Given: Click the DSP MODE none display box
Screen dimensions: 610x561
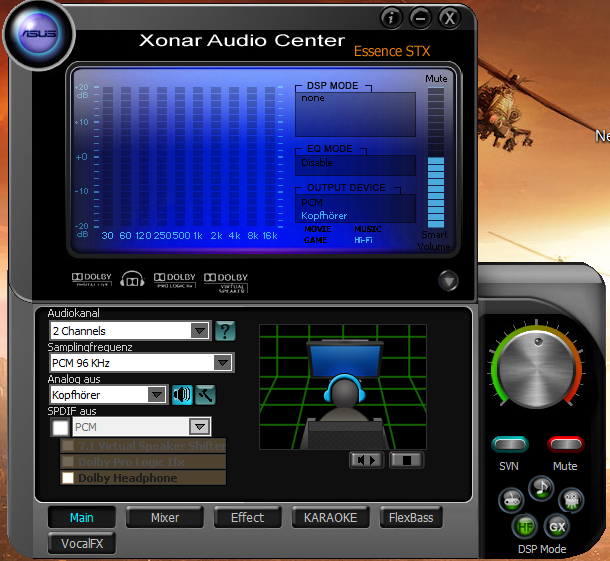Looking at the screenshot, I should (355, 114).
